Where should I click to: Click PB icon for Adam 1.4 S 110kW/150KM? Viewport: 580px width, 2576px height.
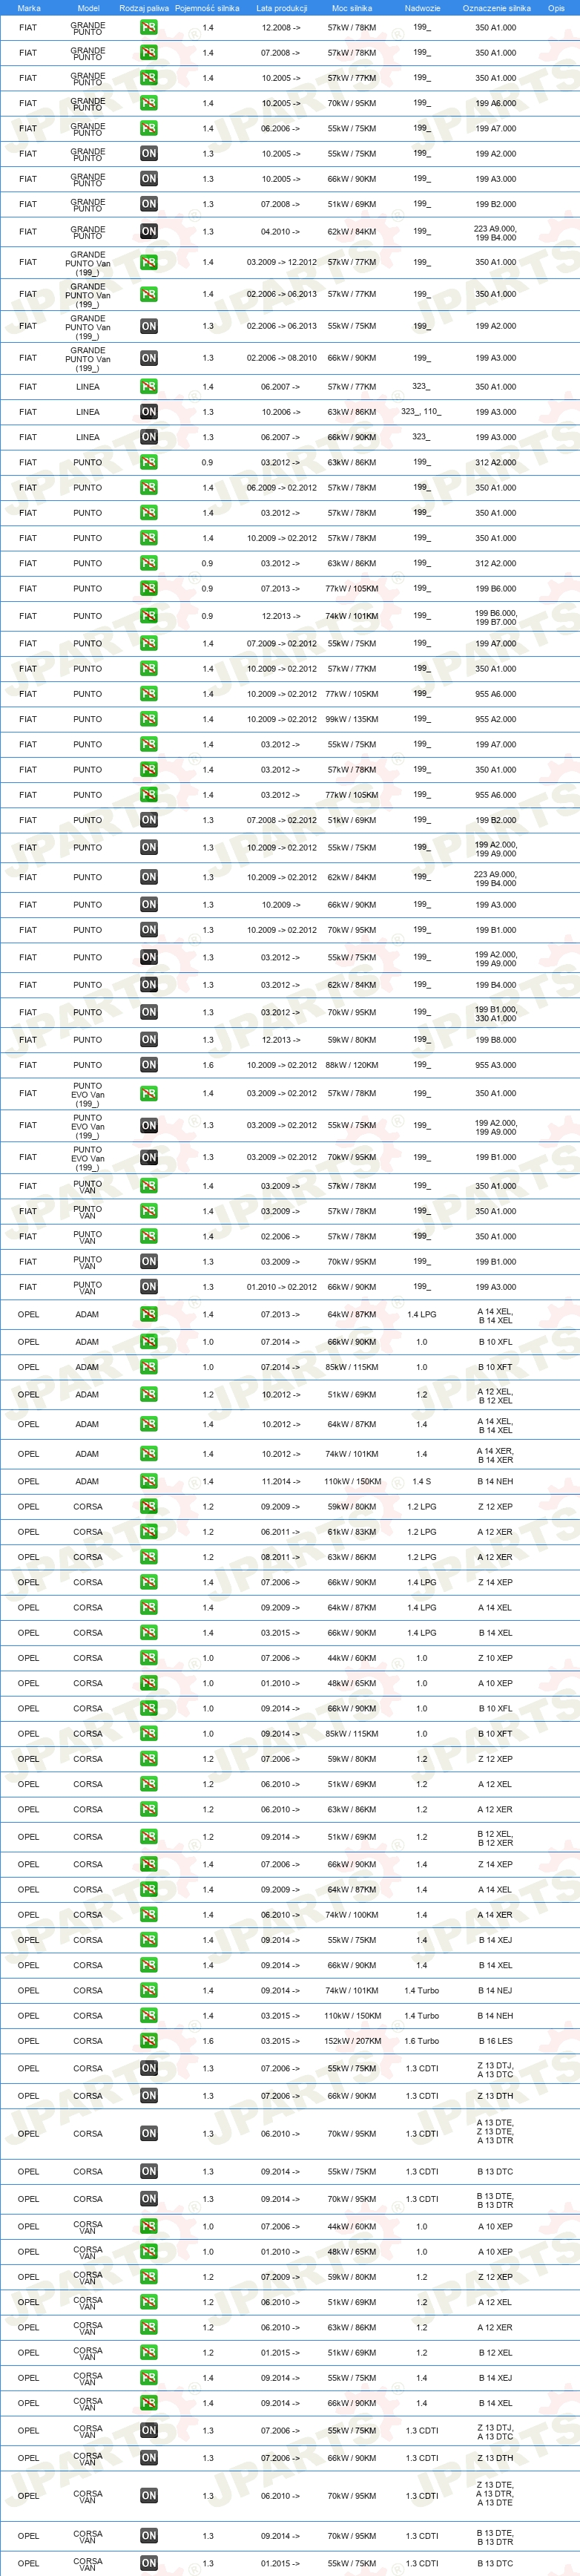click(x=148, y=1481)
